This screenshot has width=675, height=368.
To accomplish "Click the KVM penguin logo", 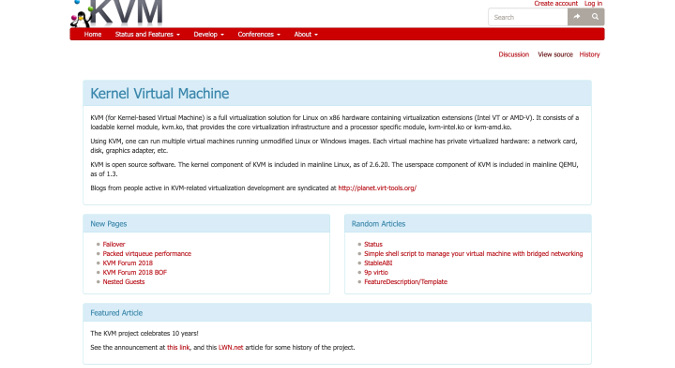I will click(x=116, y=13).
